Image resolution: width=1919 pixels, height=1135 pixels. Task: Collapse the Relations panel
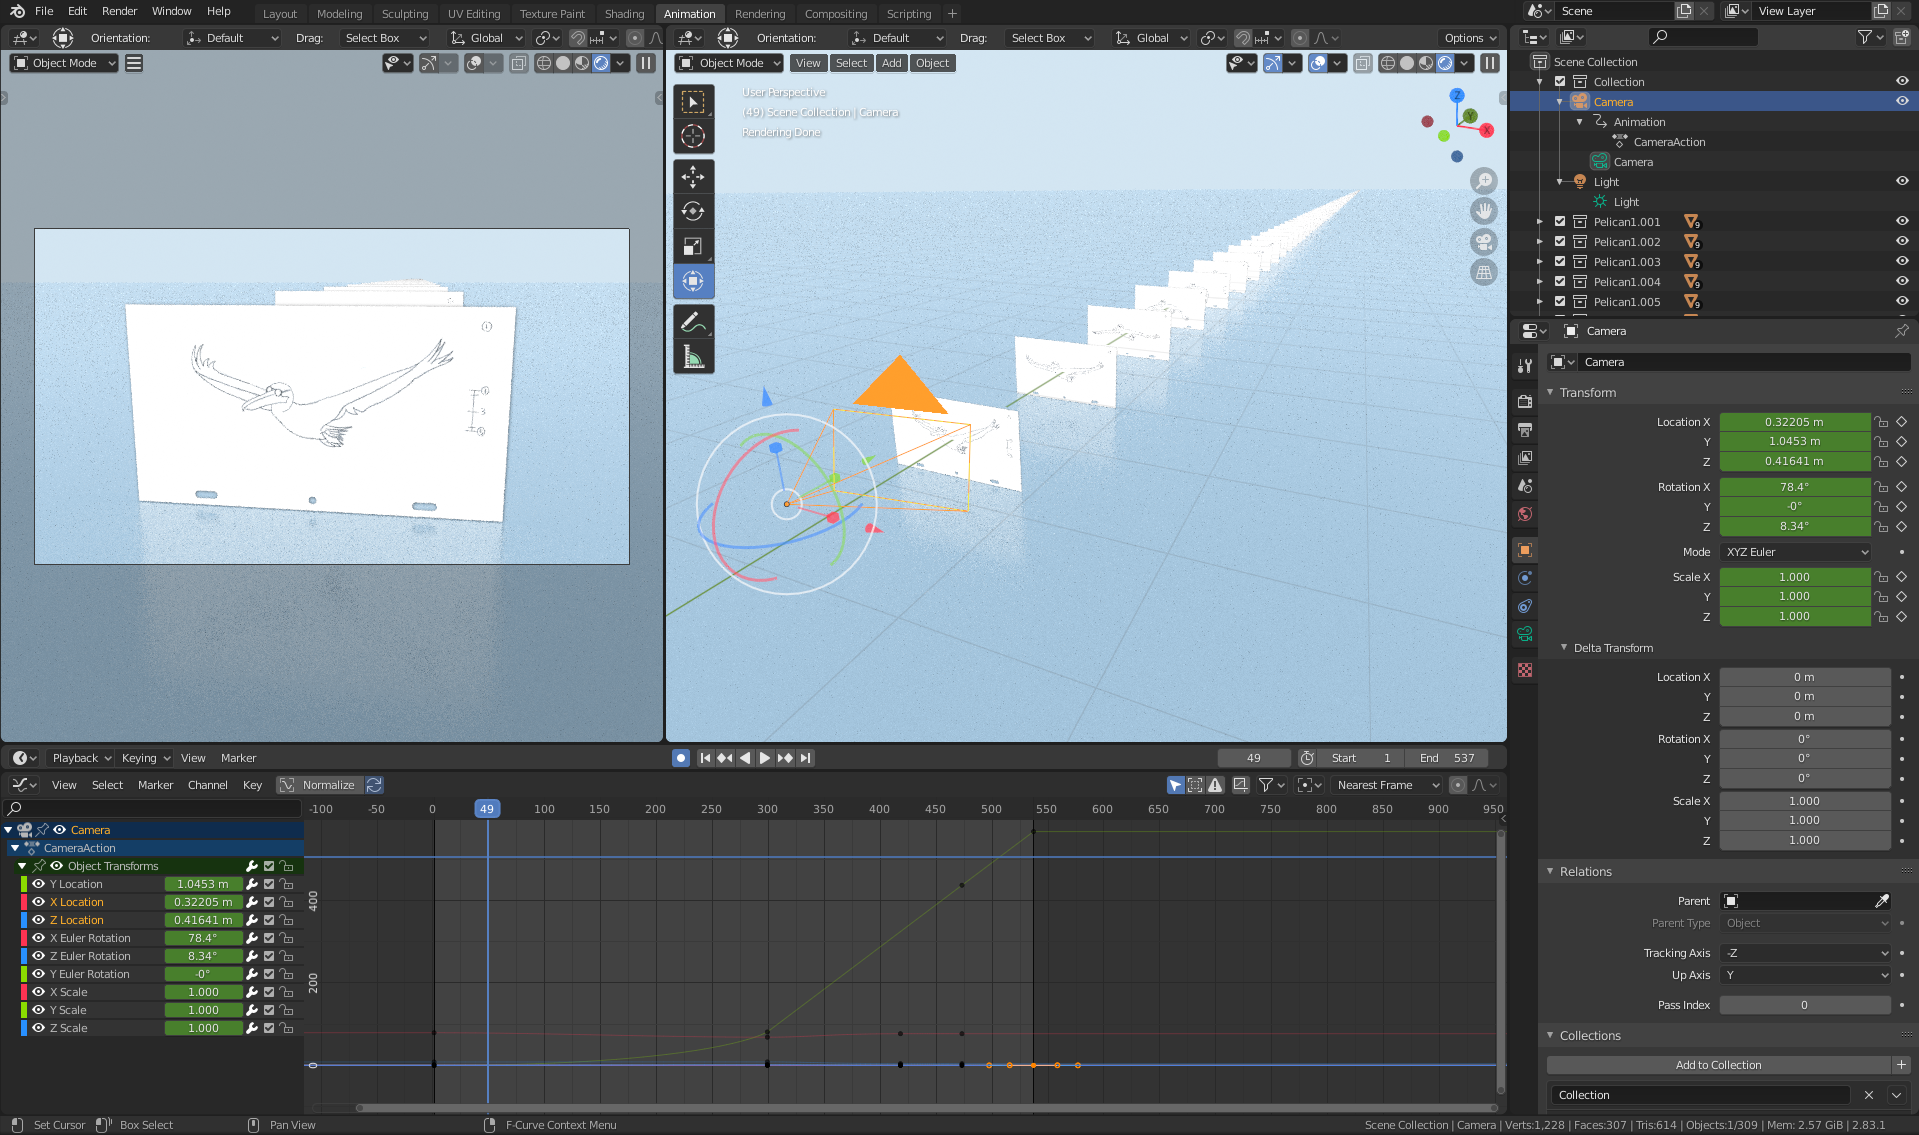click(1550, 872)
